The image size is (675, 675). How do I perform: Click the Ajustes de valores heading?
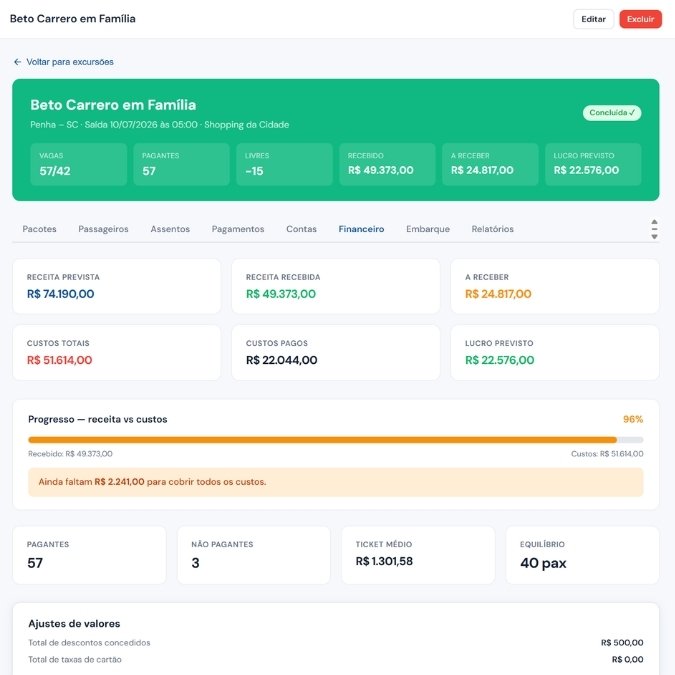point(74,624)
